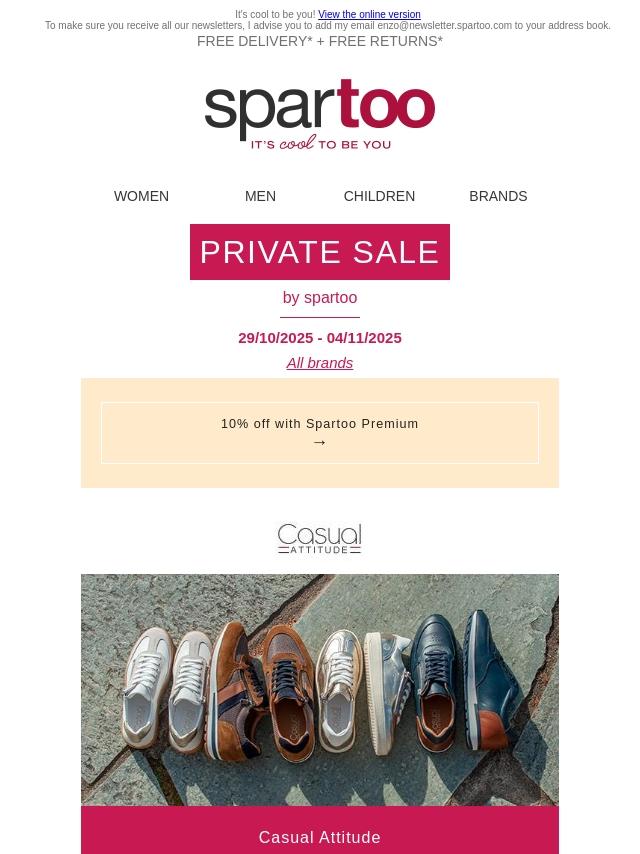This screenshot has width=640, height=854.
Task: Click the Spartoo logo
Action: 320,108
